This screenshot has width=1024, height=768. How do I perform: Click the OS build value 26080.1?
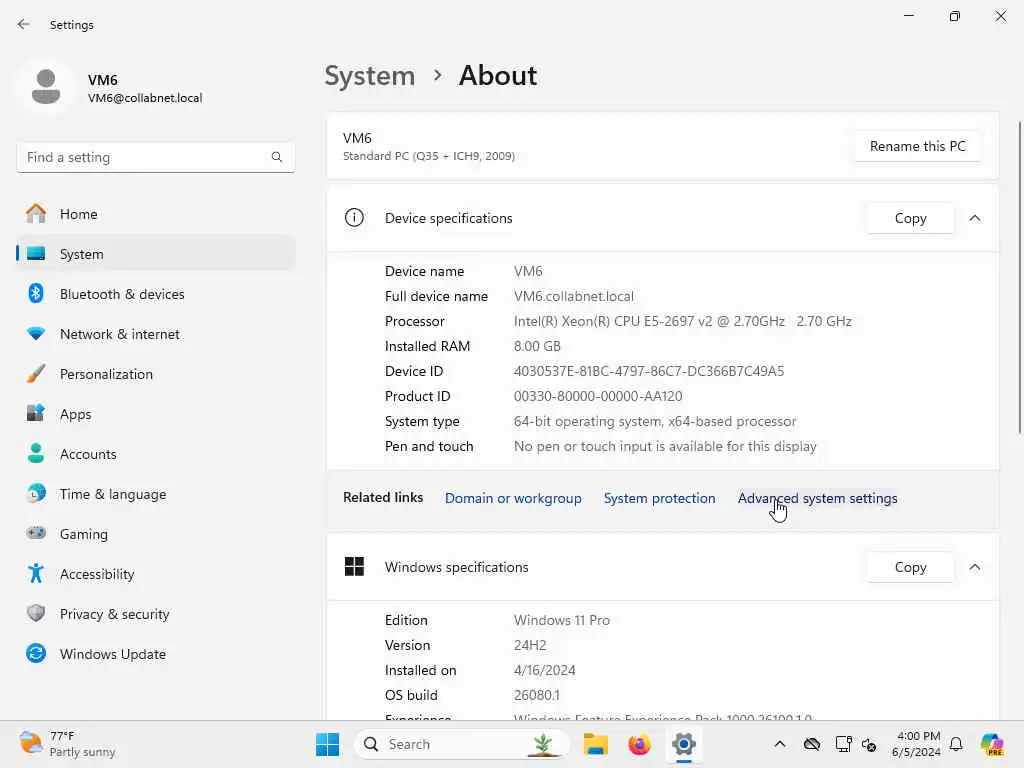click(x=536, y=695)
